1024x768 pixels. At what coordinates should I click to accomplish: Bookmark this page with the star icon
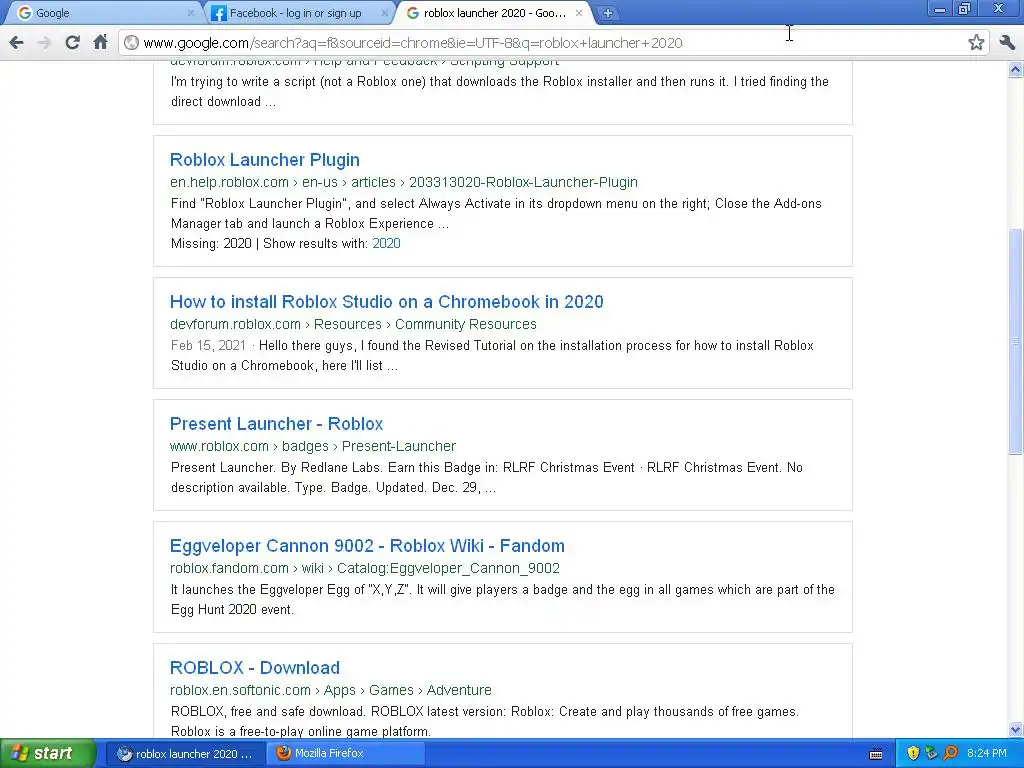click(x=976, y=43)
